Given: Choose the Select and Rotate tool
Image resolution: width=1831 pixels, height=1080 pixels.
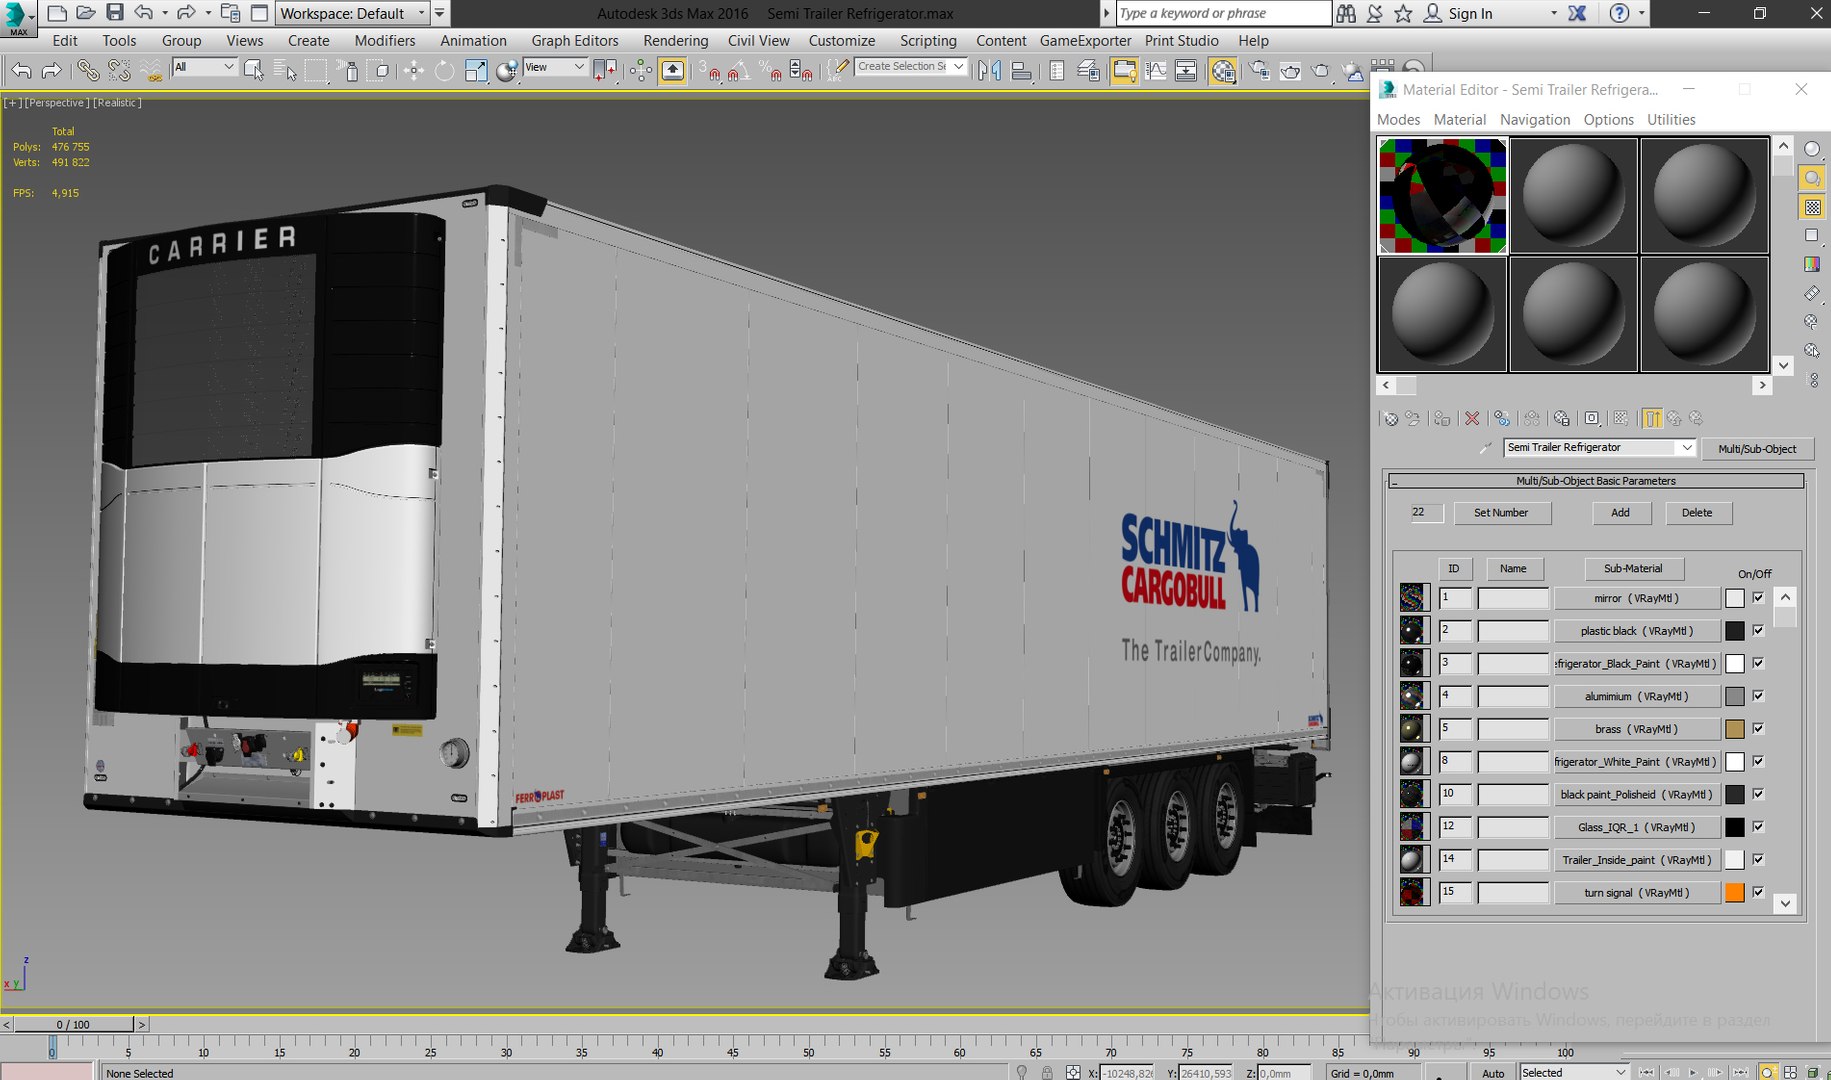Looking at the screenshot, I should point(444,70).
